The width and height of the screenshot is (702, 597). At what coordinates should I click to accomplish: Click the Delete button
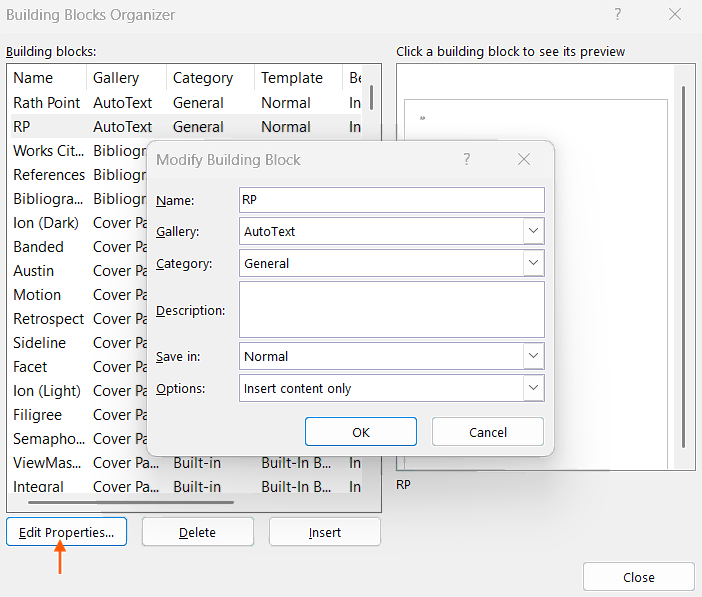(197, 532)
